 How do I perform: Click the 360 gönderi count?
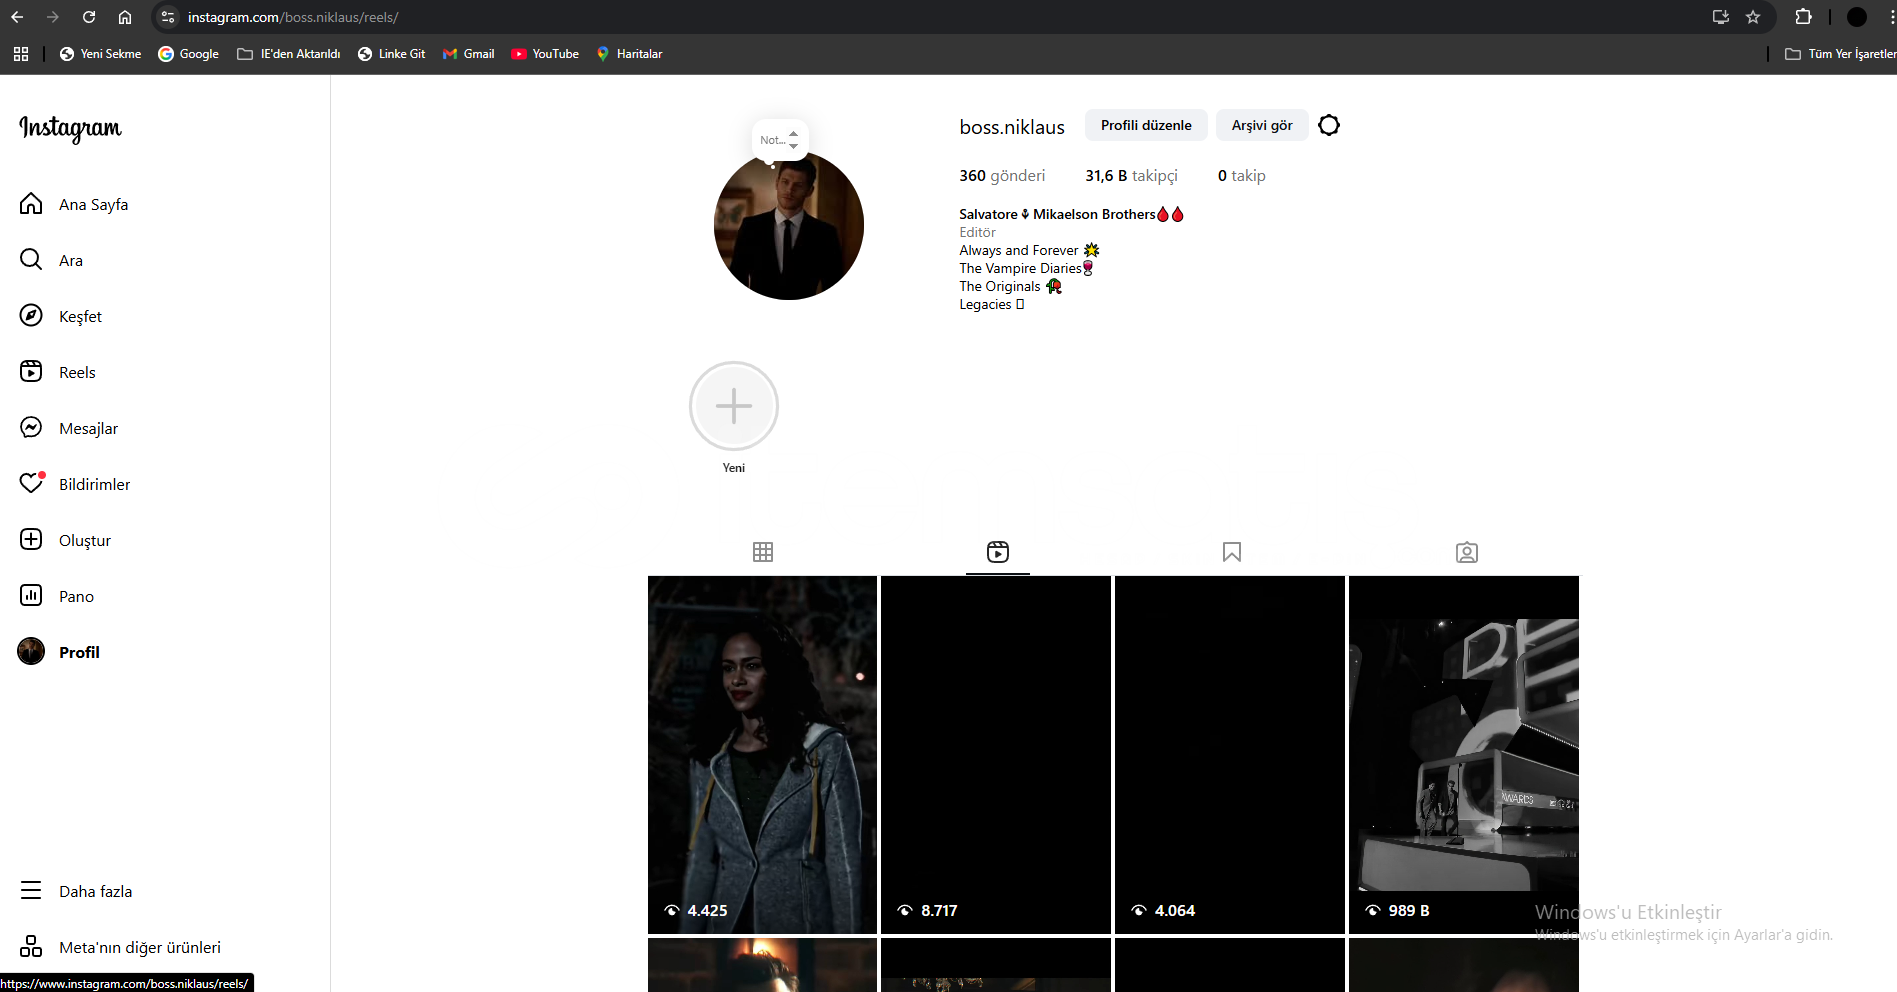1002,176
